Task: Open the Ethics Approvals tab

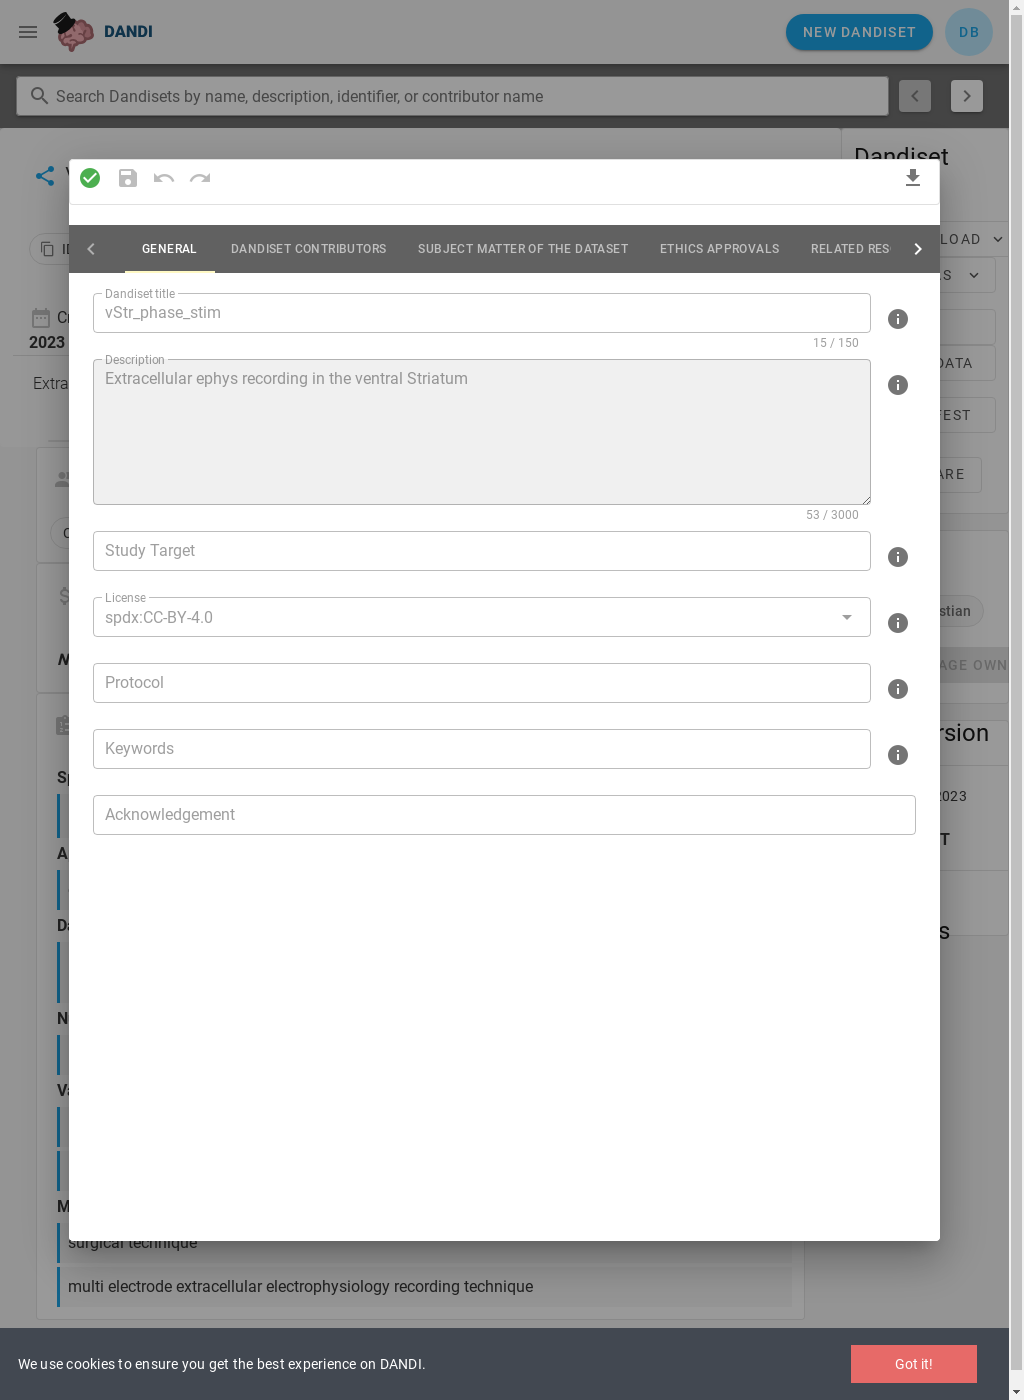Action: [720, 249]
